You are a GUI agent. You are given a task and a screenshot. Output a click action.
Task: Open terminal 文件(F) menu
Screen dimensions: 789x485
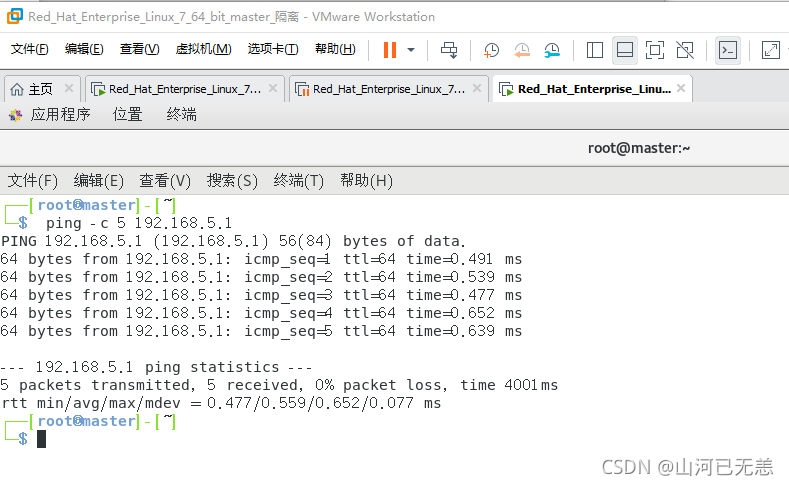tap(33, 180)
